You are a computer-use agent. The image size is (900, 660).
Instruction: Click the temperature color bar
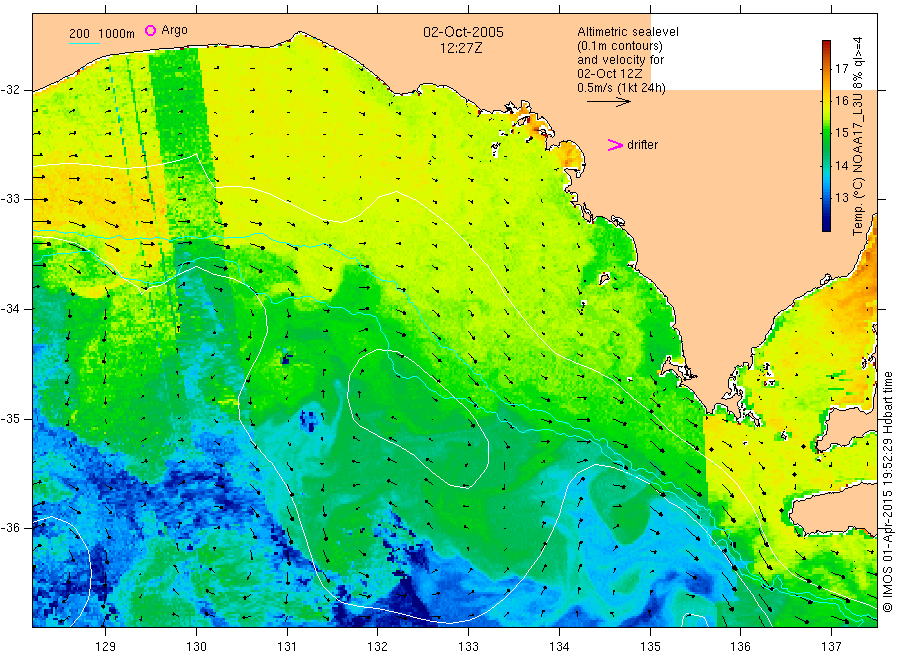point(826,136)
